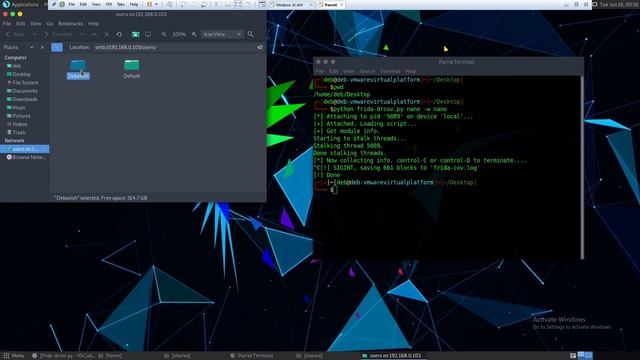The width and height of the screenshot is (640, 360).
Task: Toggle the location path edit button
Action: coord(57,47)
